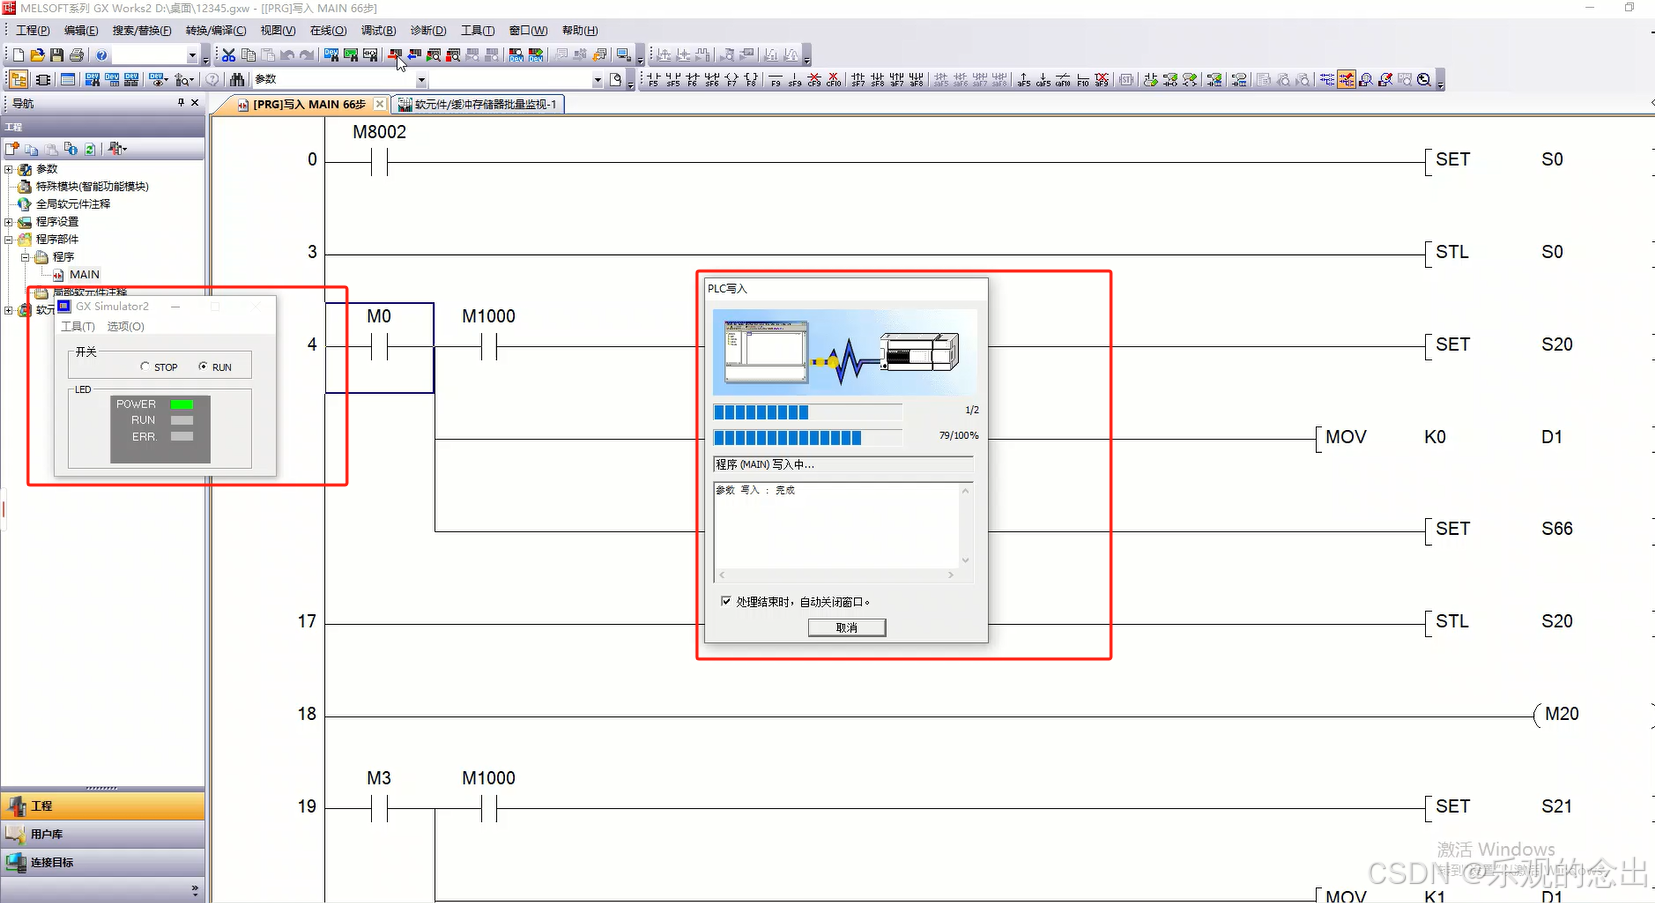Screen dimensions: 1655x903
Task: Open the 调试(B) menu
Action: pos(378,30)
